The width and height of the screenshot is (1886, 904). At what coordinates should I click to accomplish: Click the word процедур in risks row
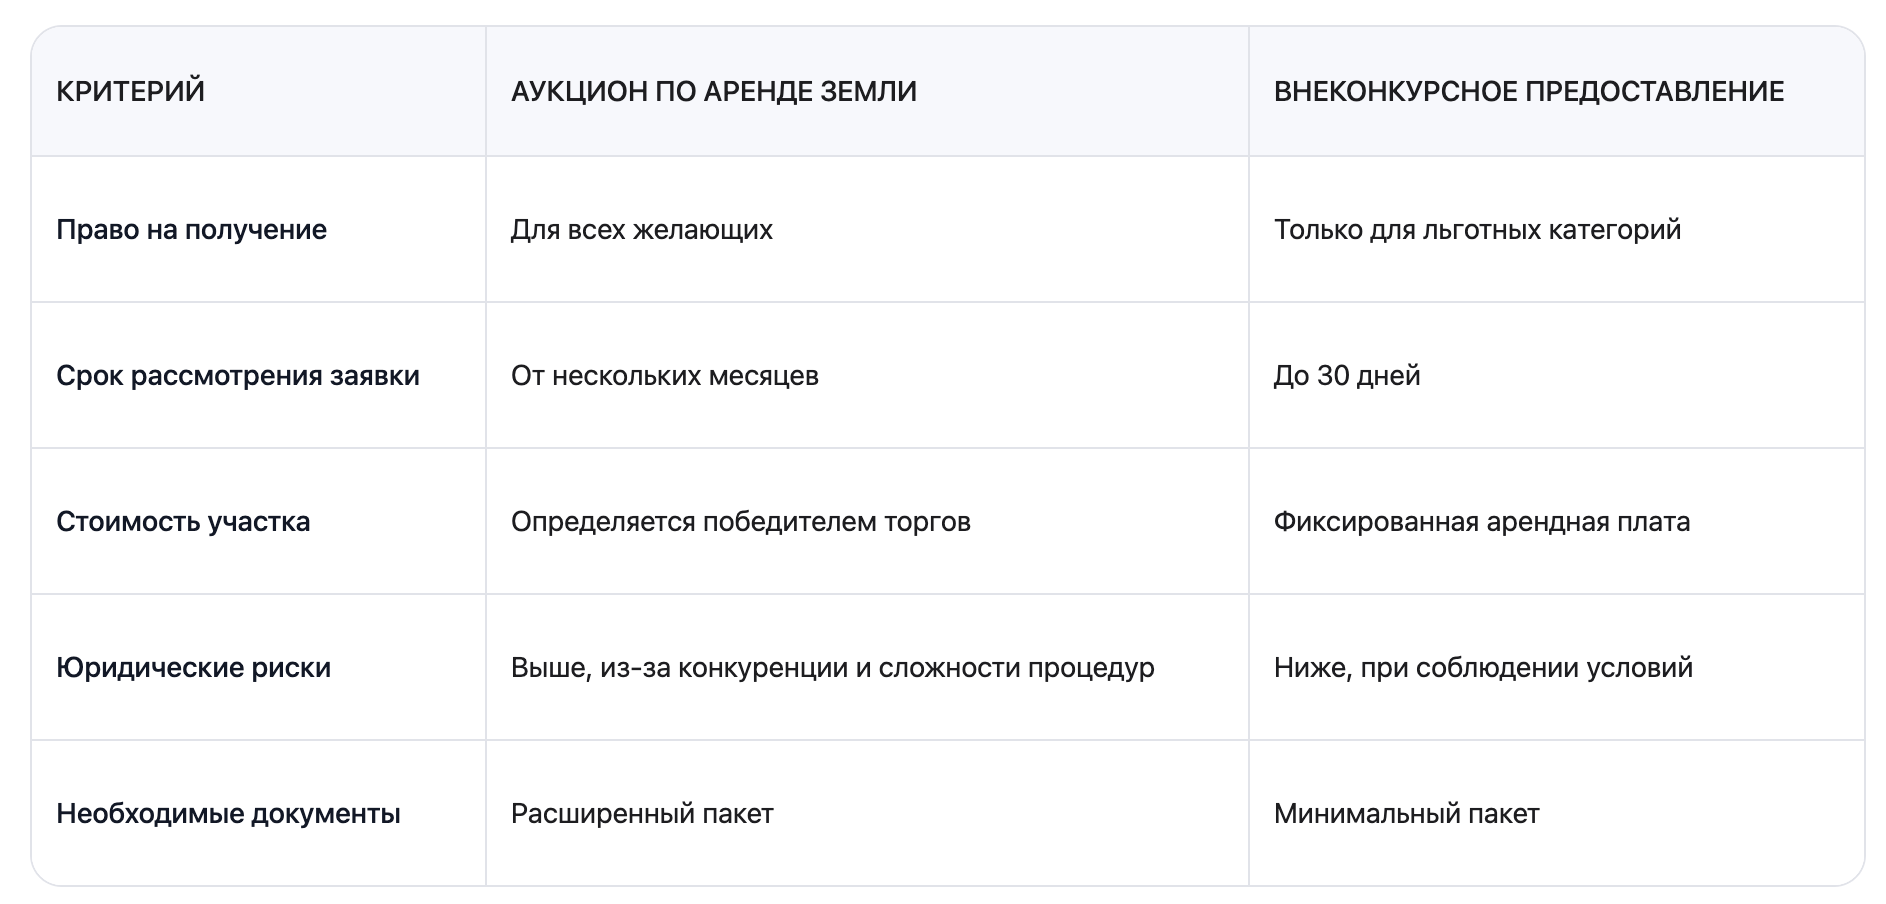coord(1091,668)
